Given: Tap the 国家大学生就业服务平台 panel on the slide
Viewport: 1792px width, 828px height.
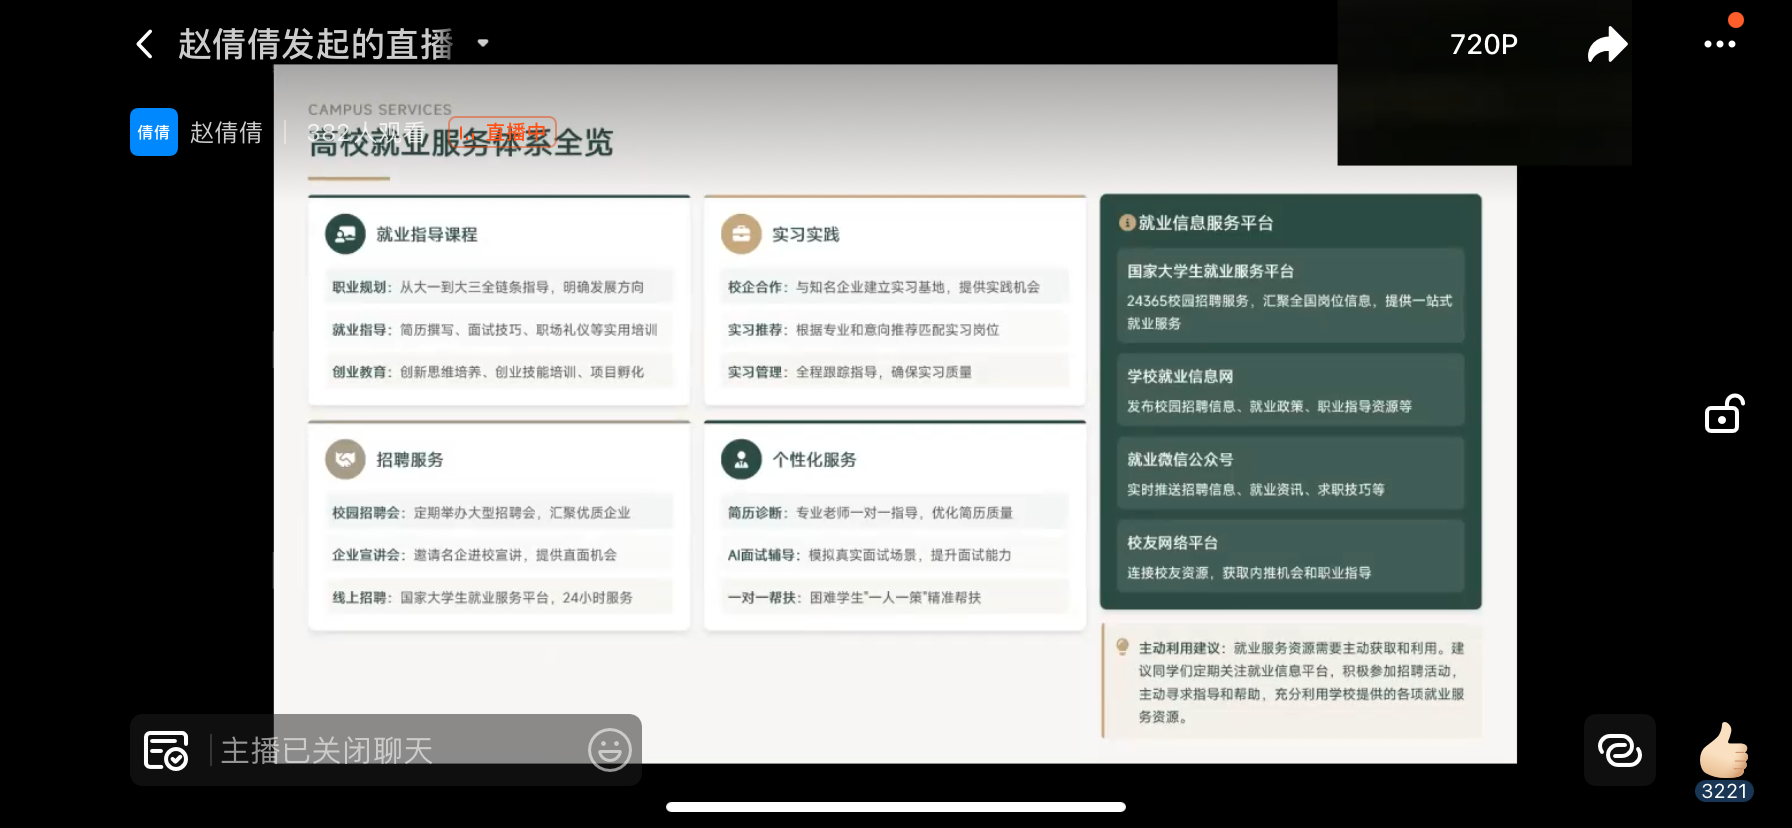Looking at the screenshot, I should [1290, 296].
